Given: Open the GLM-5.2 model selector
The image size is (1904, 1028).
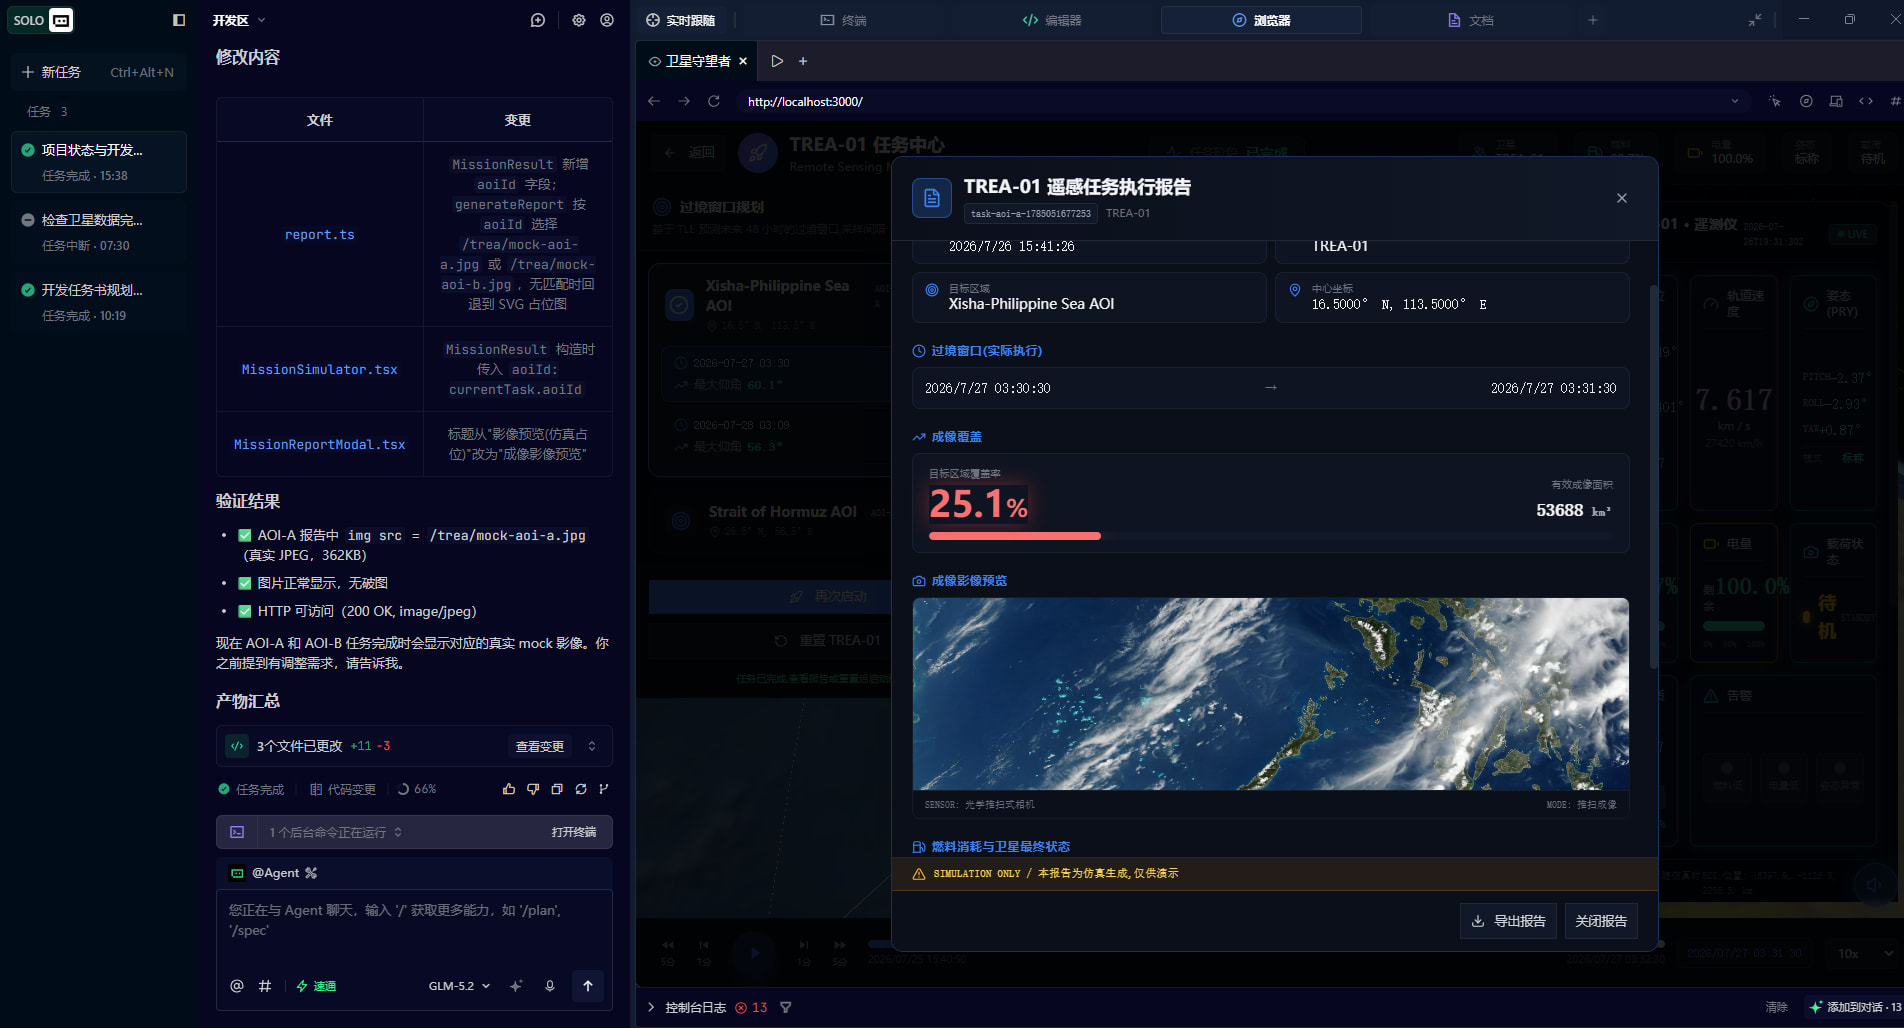Looking at the screenshot, I should click(460, 986).
